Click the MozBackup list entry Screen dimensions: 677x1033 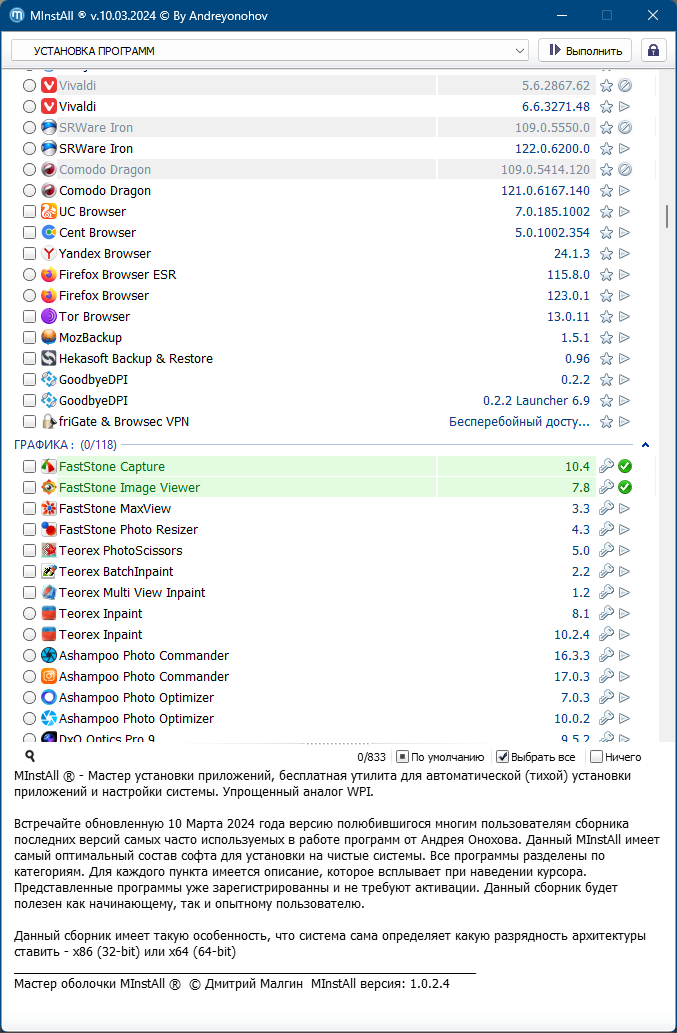tap(90, 338)
